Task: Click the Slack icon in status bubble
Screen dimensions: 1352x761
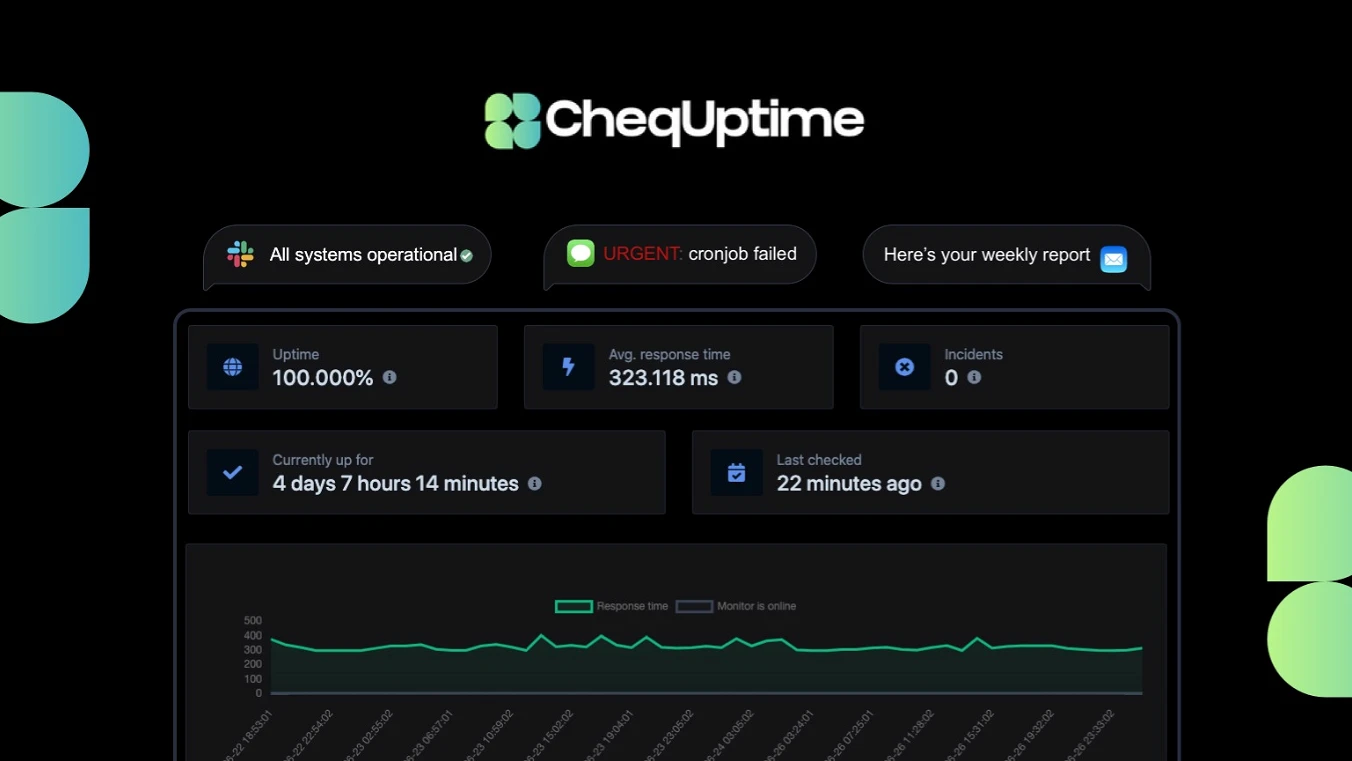Action: point(240,254)
